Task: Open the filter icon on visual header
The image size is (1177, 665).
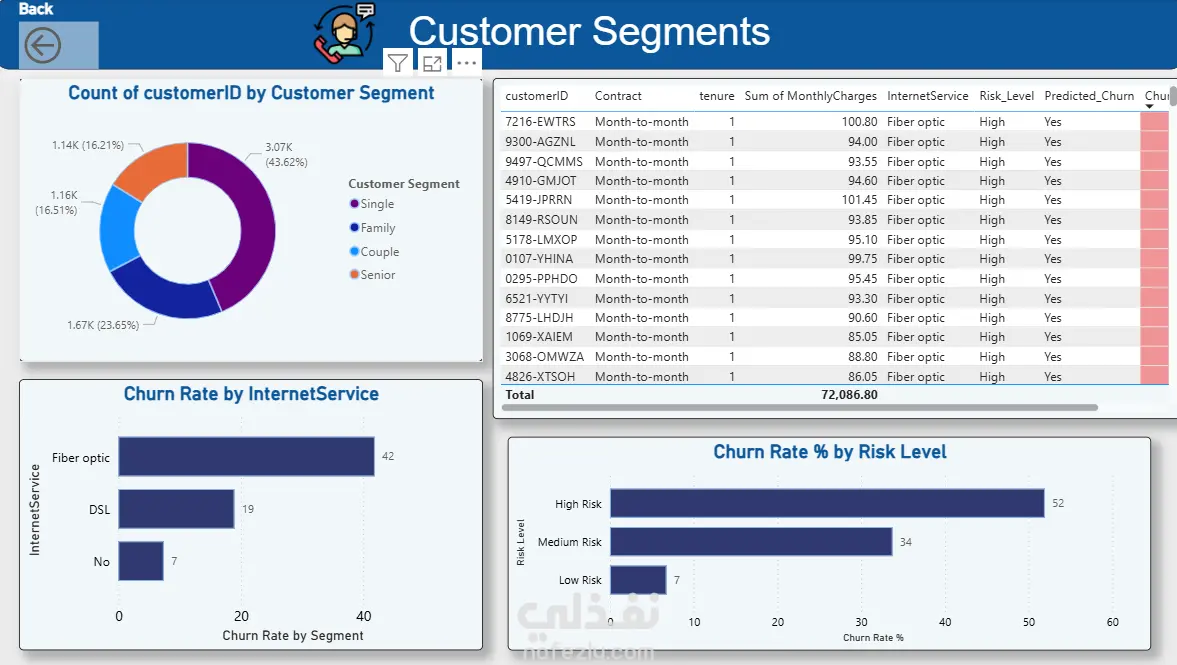Action: [398, 63]
